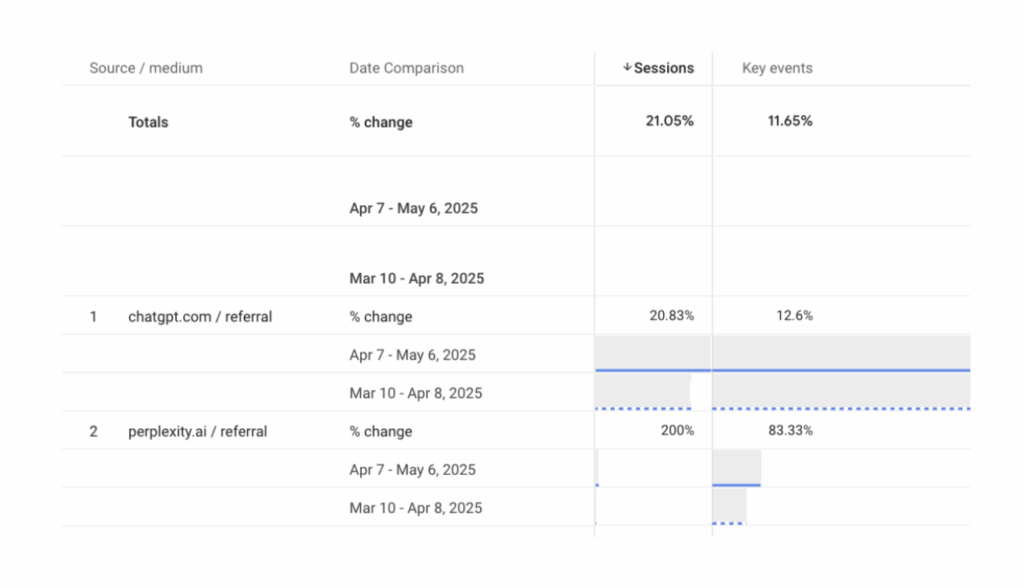Screen dimensions: 1024x588
Task: Select the 20.83% sessions change for chatgpt.com
Action: pos(671,316)
